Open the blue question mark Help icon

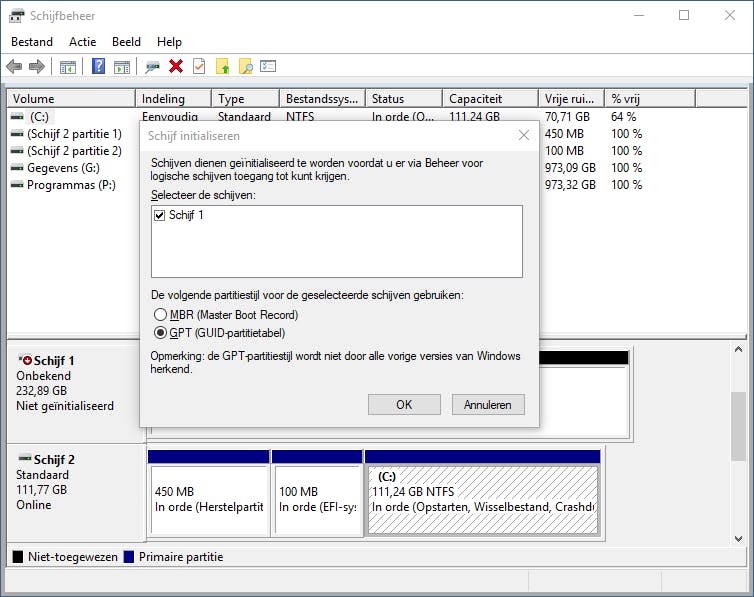click(x=99, y=66)
